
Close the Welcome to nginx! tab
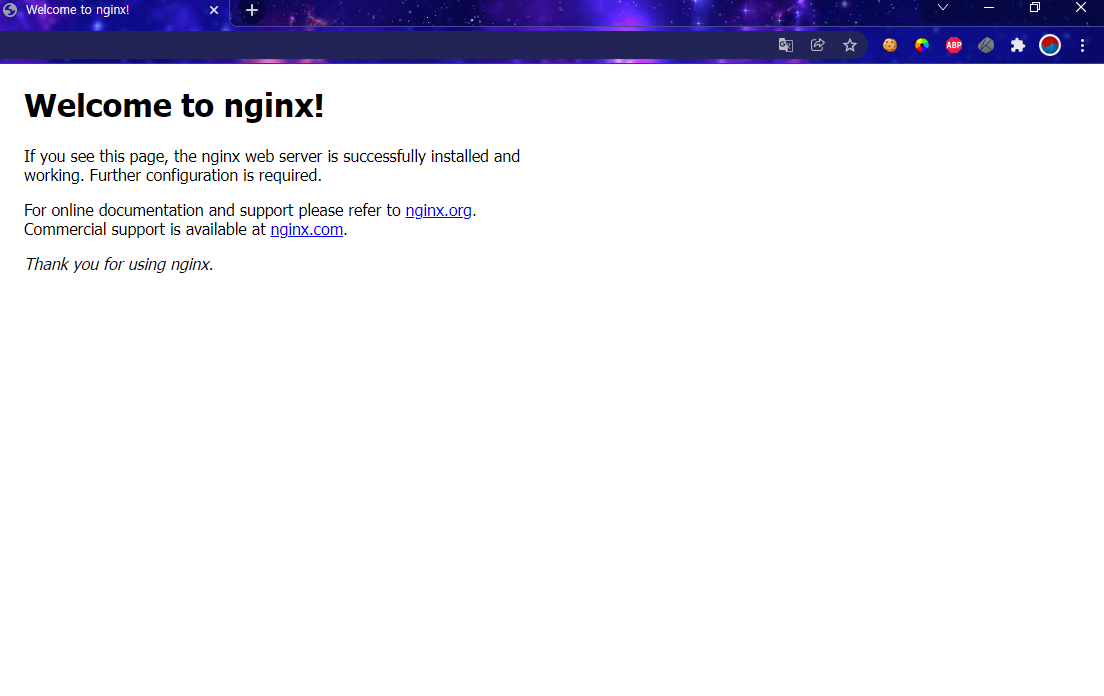point(214,11)
